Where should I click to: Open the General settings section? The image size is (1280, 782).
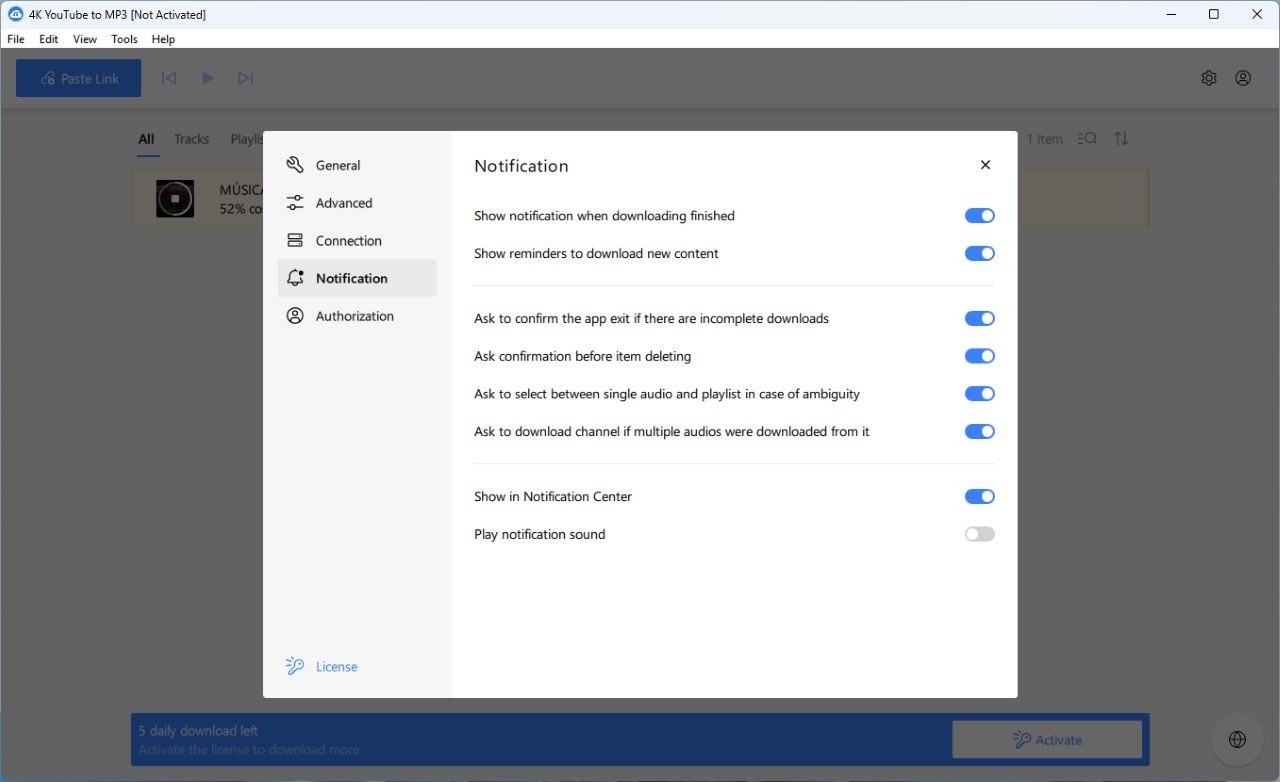click(357, 165)
